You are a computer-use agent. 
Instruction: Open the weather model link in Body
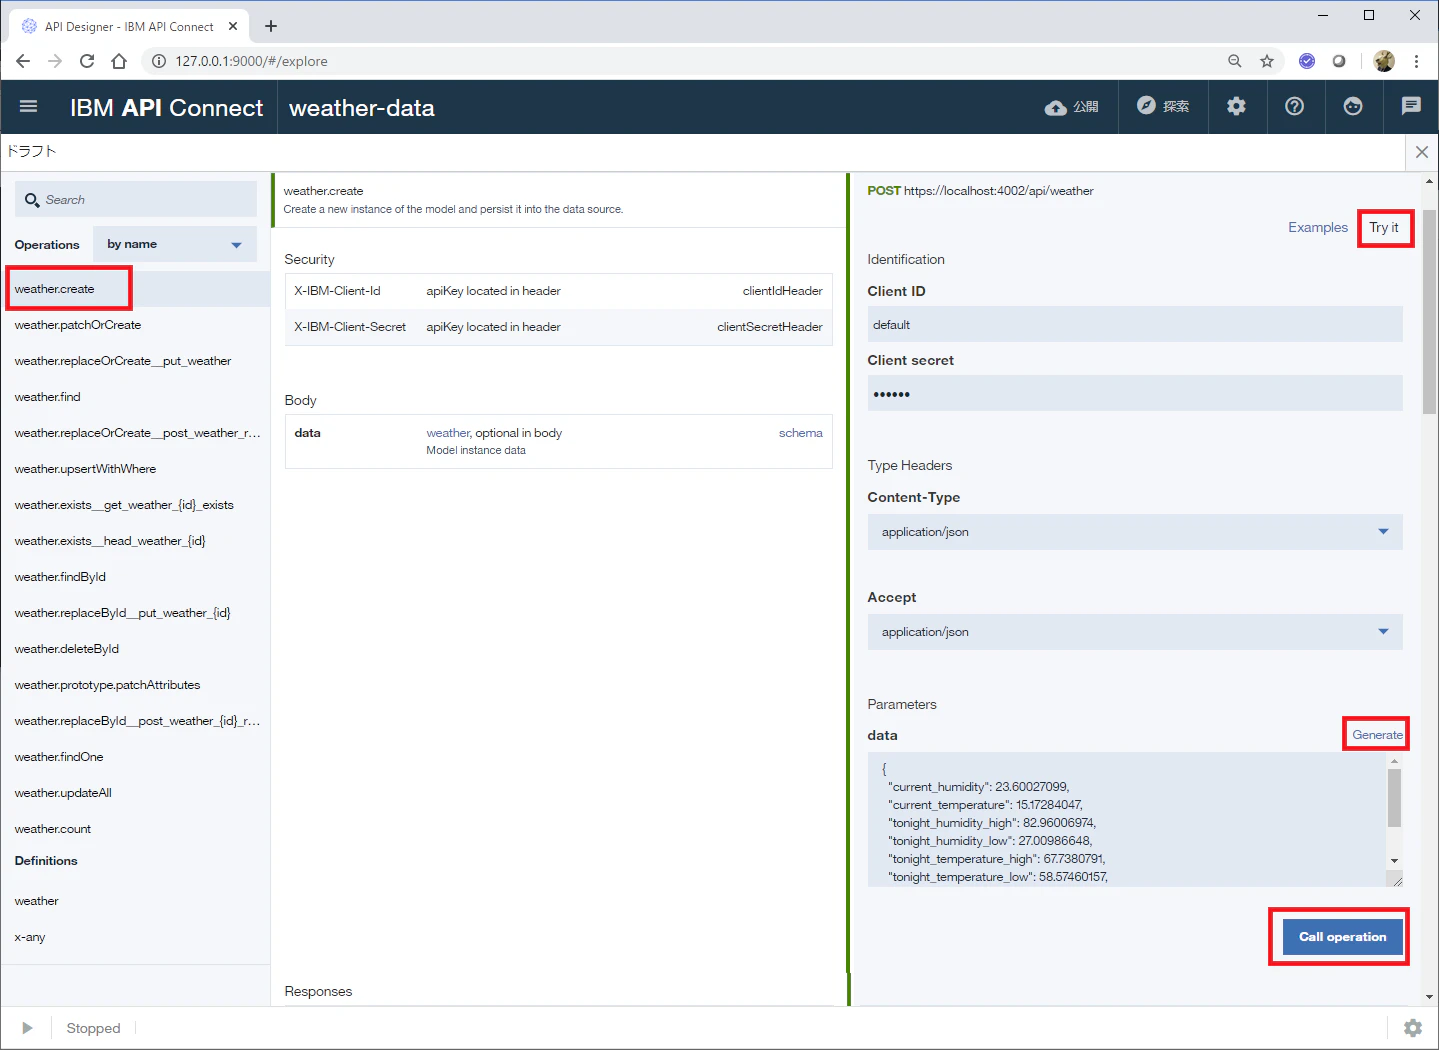448,433
